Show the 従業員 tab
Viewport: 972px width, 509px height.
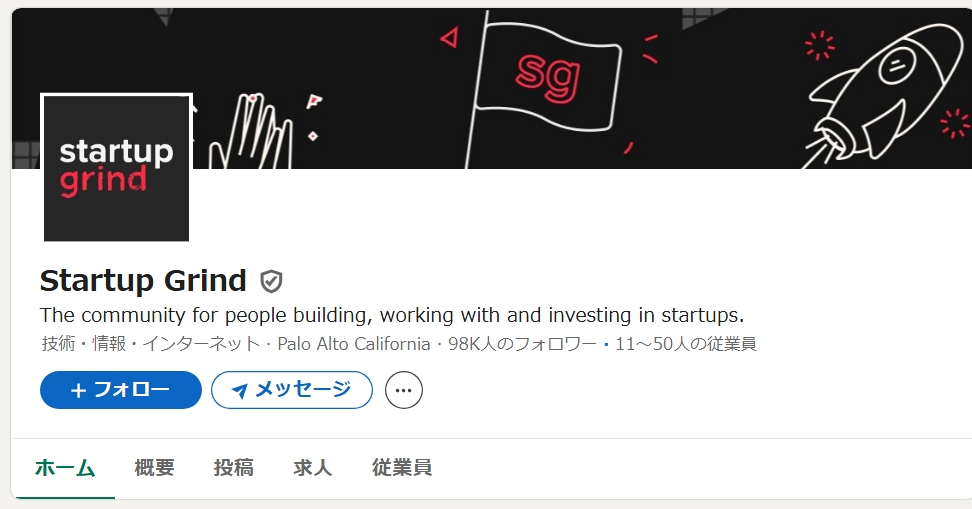[402, 468]
